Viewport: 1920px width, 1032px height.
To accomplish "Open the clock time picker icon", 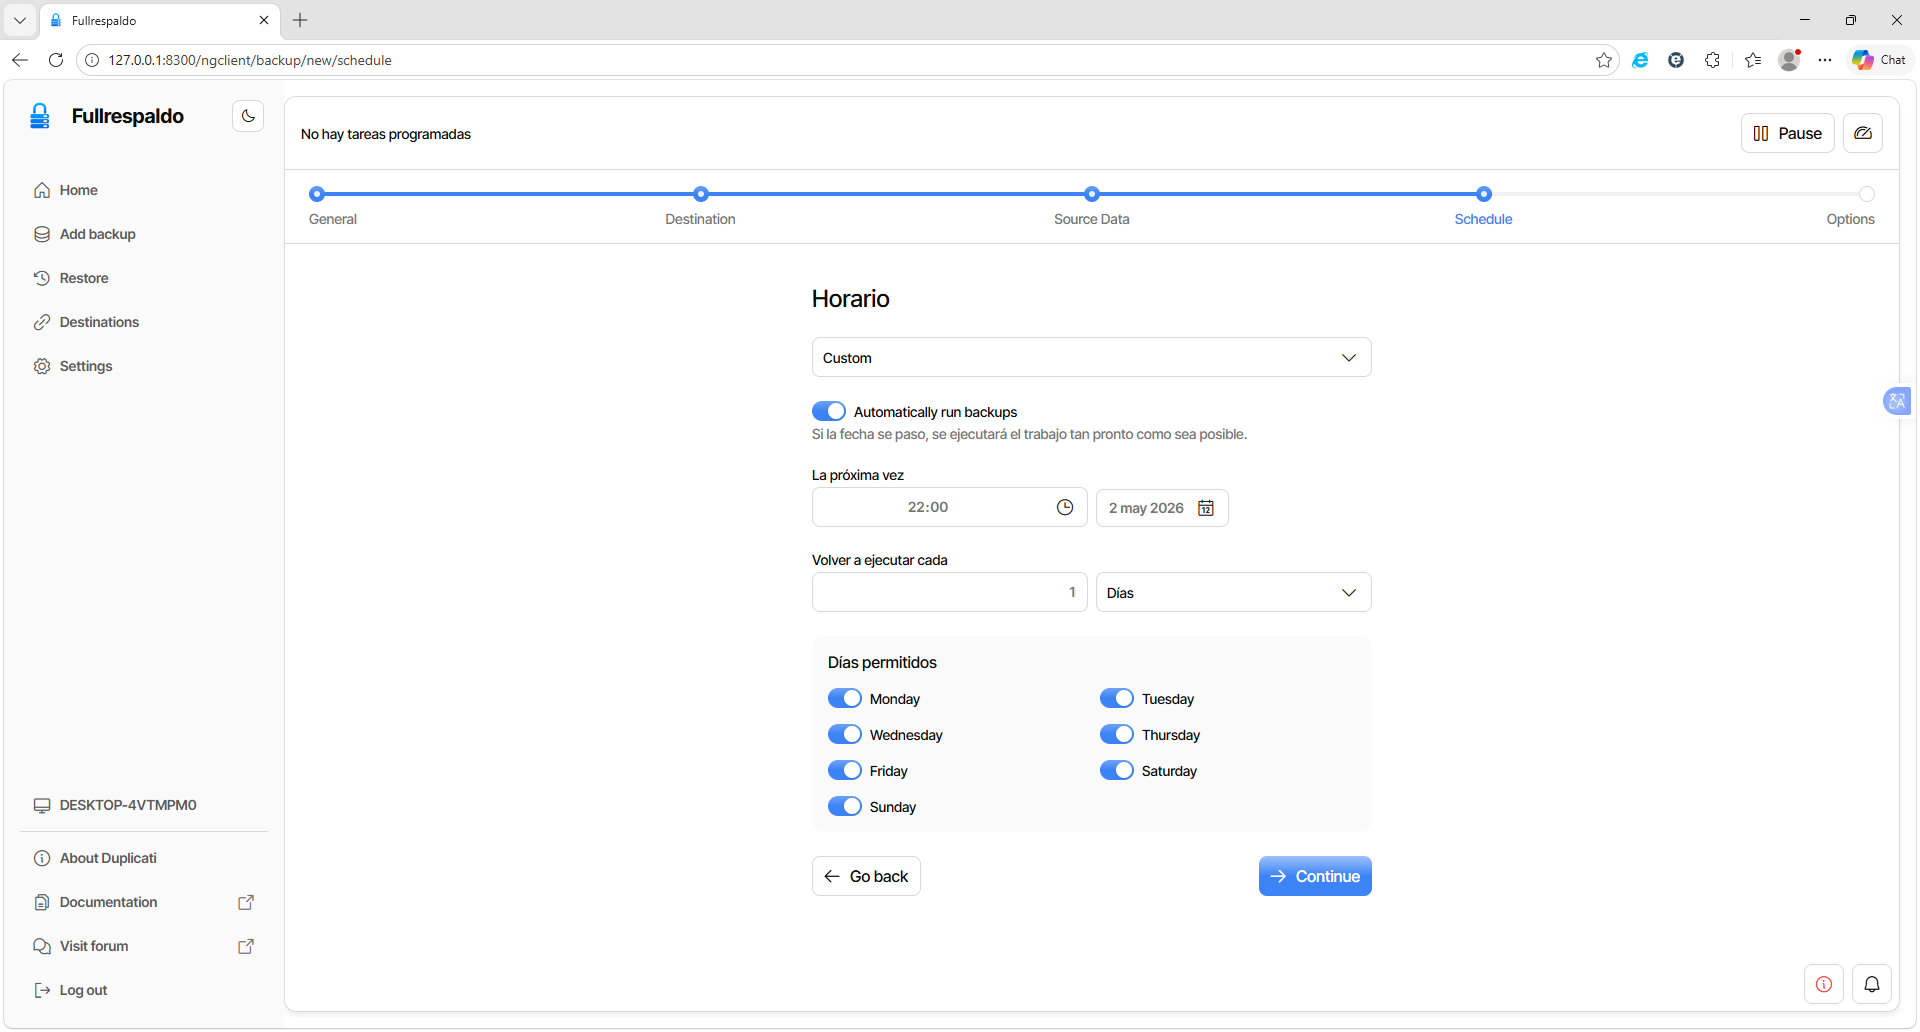I will point(1065,508).
